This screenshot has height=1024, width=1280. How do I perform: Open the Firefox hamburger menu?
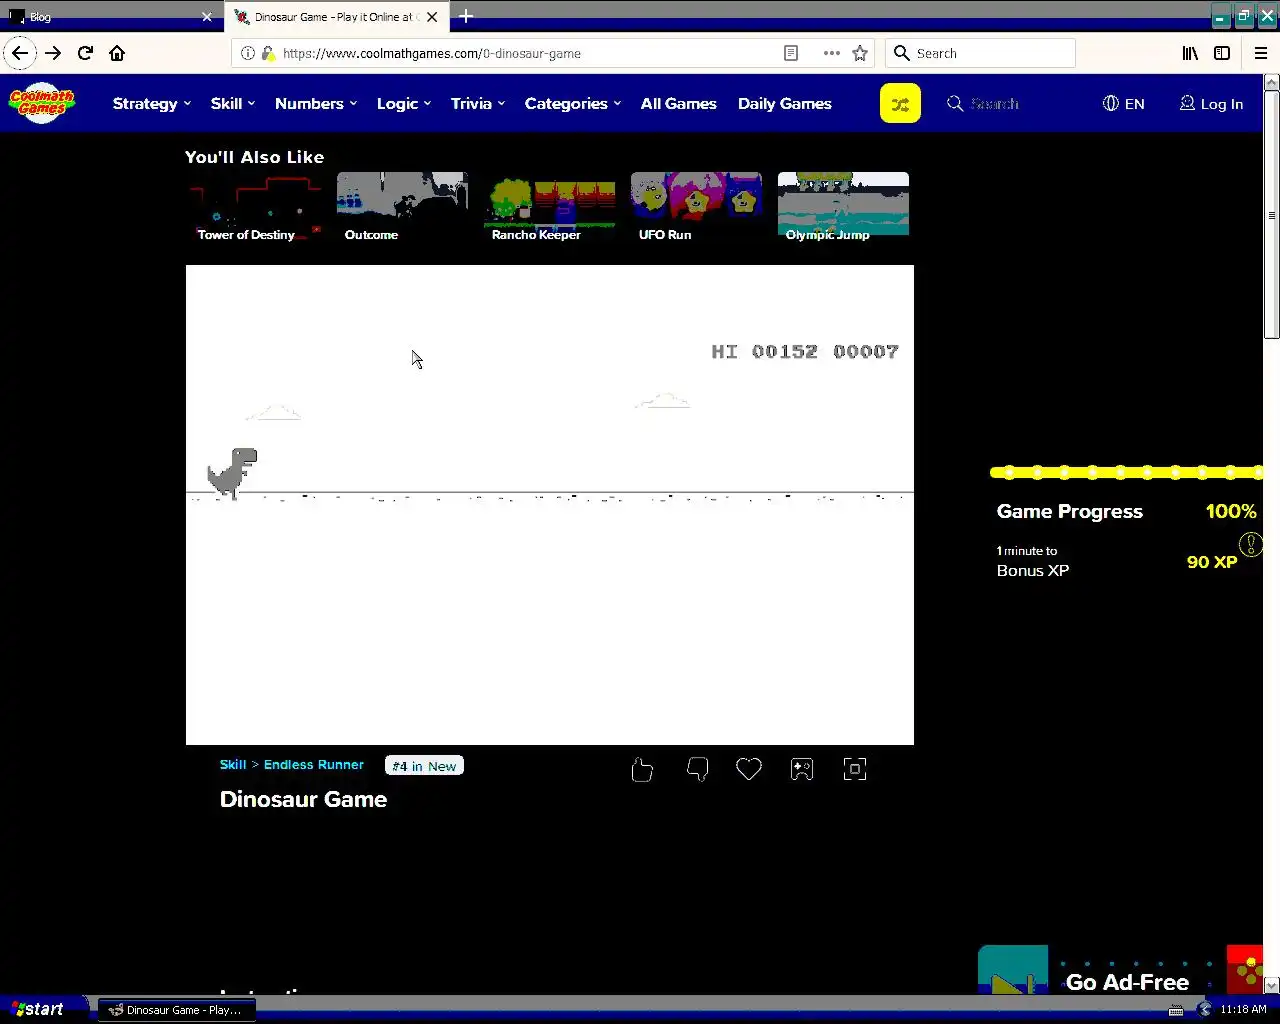pyautogui.click(x=1261, y=53)
